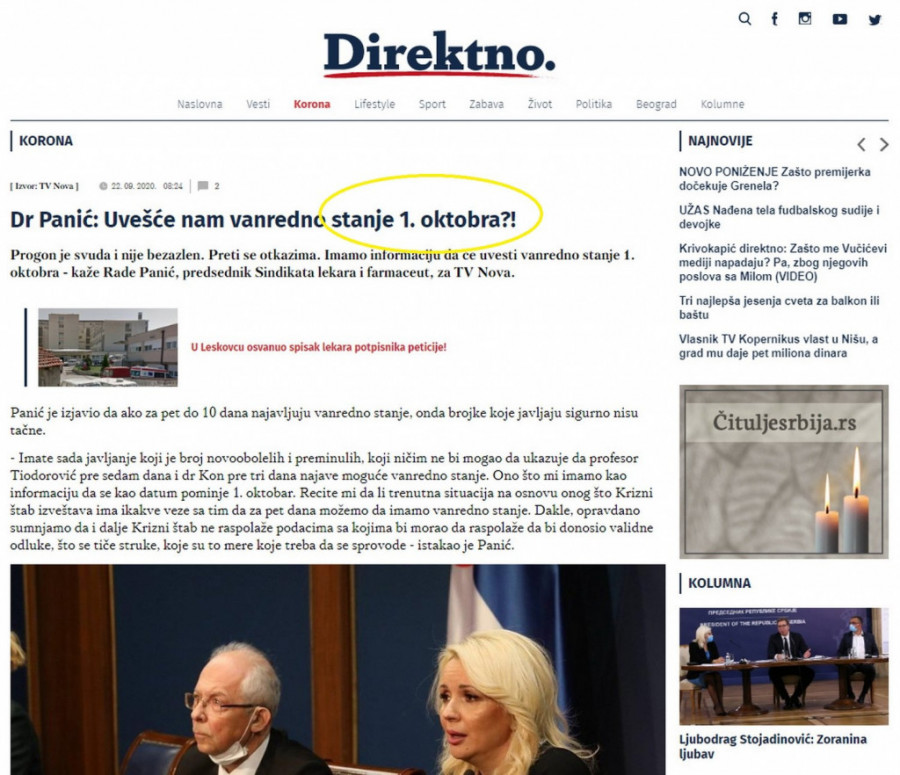
Task: Click the Direktno site logo
Action: tap(438, 54)
